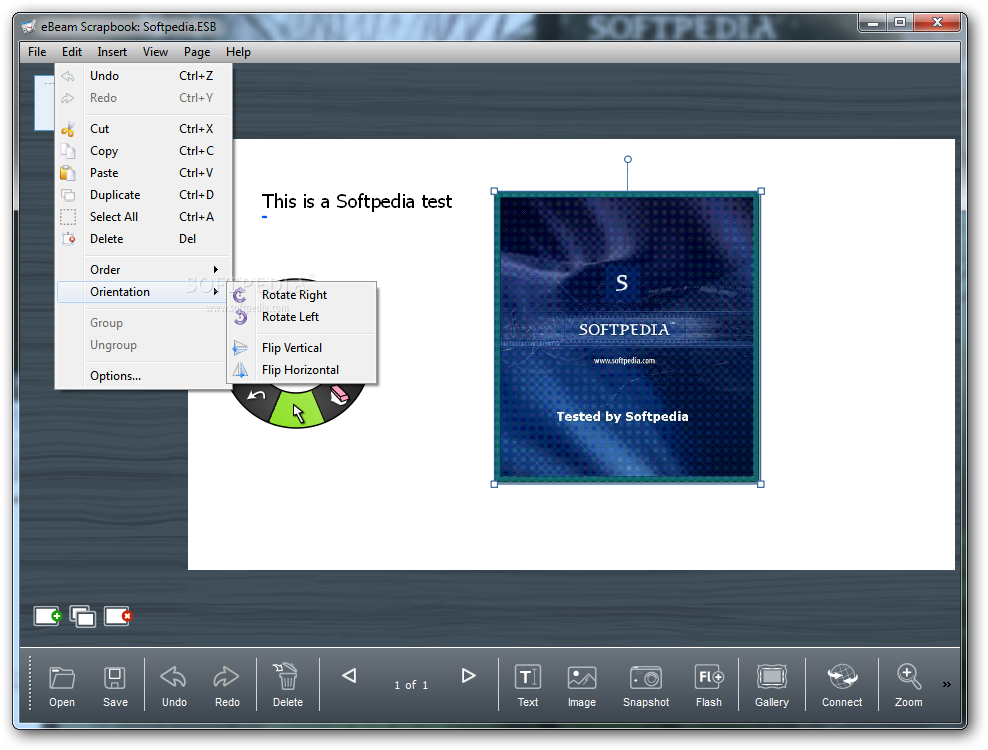Go to the previous page with the left triangle
Image resolution: width=988 pixels, height=750 pixels.
[x=350, y=676]
